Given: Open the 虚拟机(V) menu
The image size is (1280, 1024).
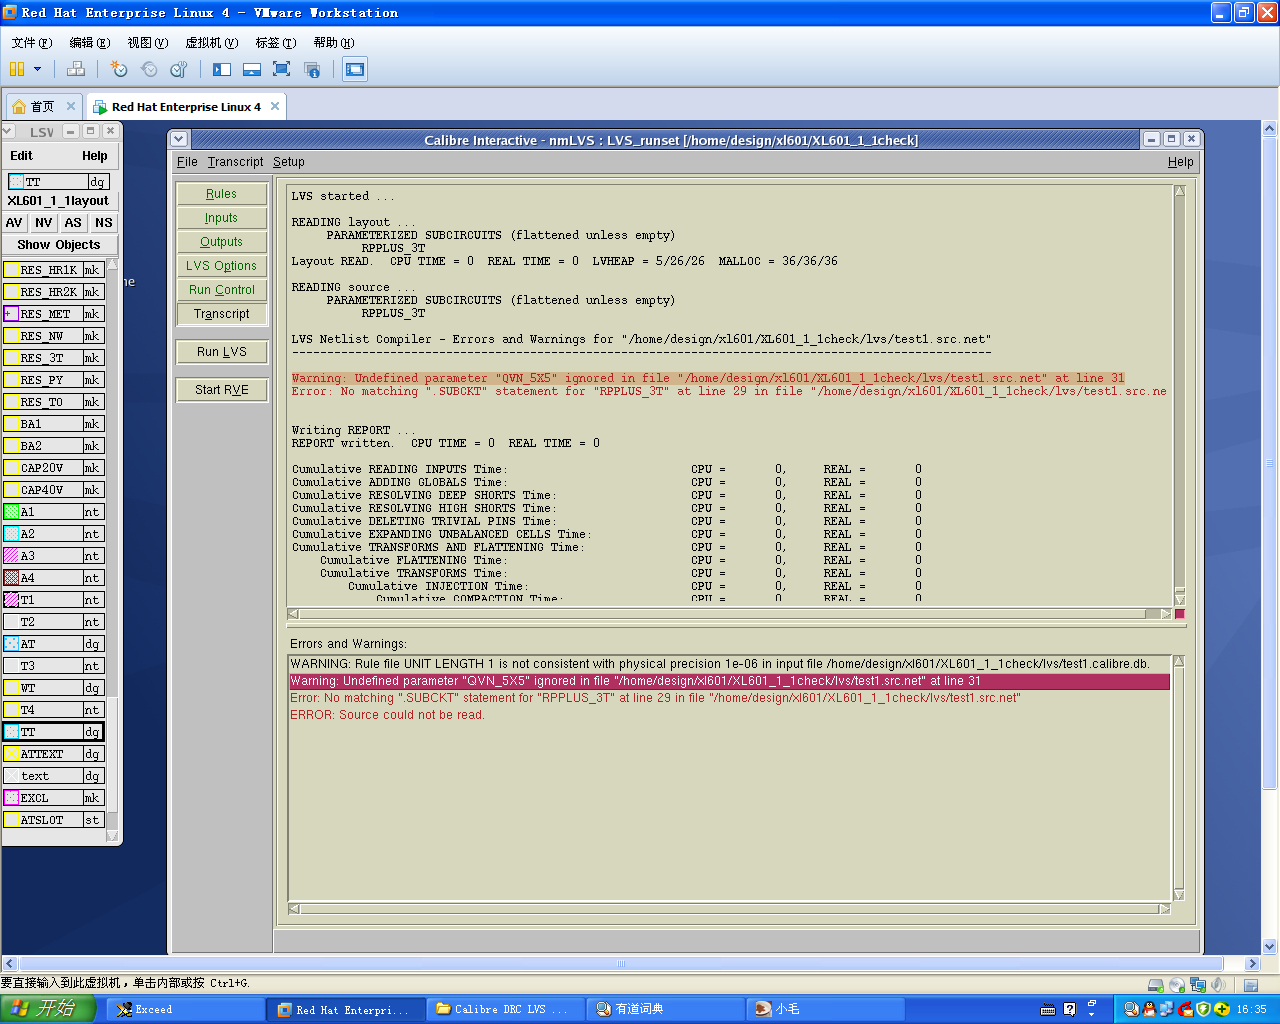Looking at the screenshot, I should [x=211, y=42].
